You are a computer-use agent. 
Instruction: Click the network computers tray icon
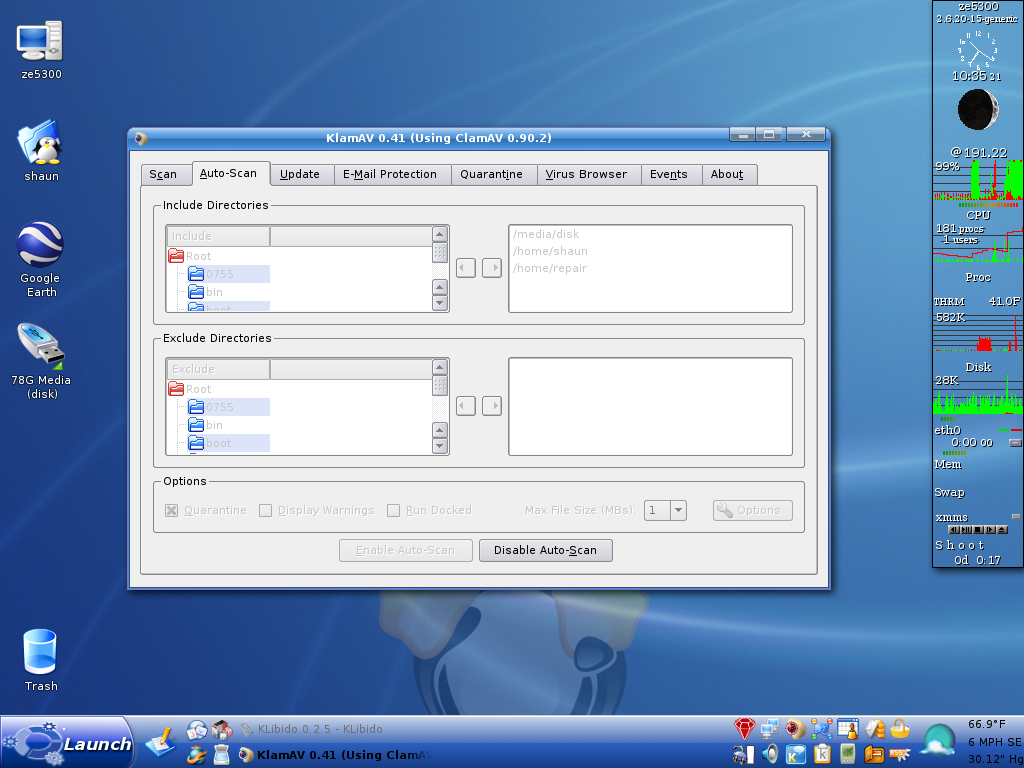(x=770, y=729)
